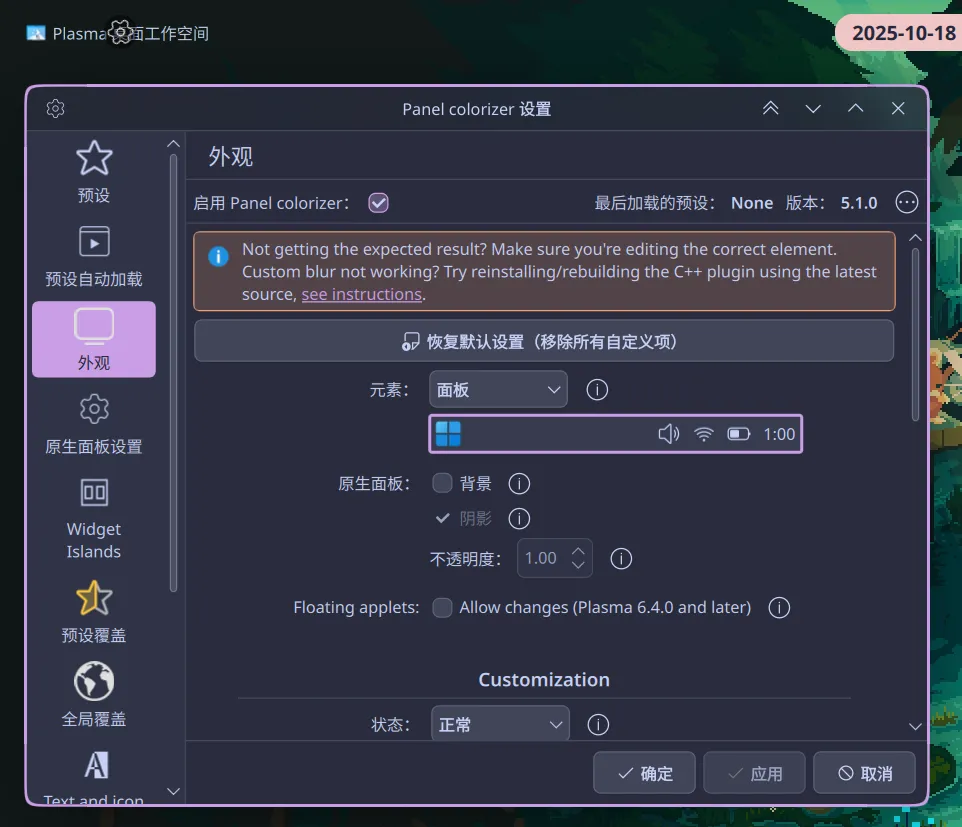The image size is (962, 827).
Task: Click the info icon beside 不透明度
Action: pyautogui.click(x=621, y=558)
